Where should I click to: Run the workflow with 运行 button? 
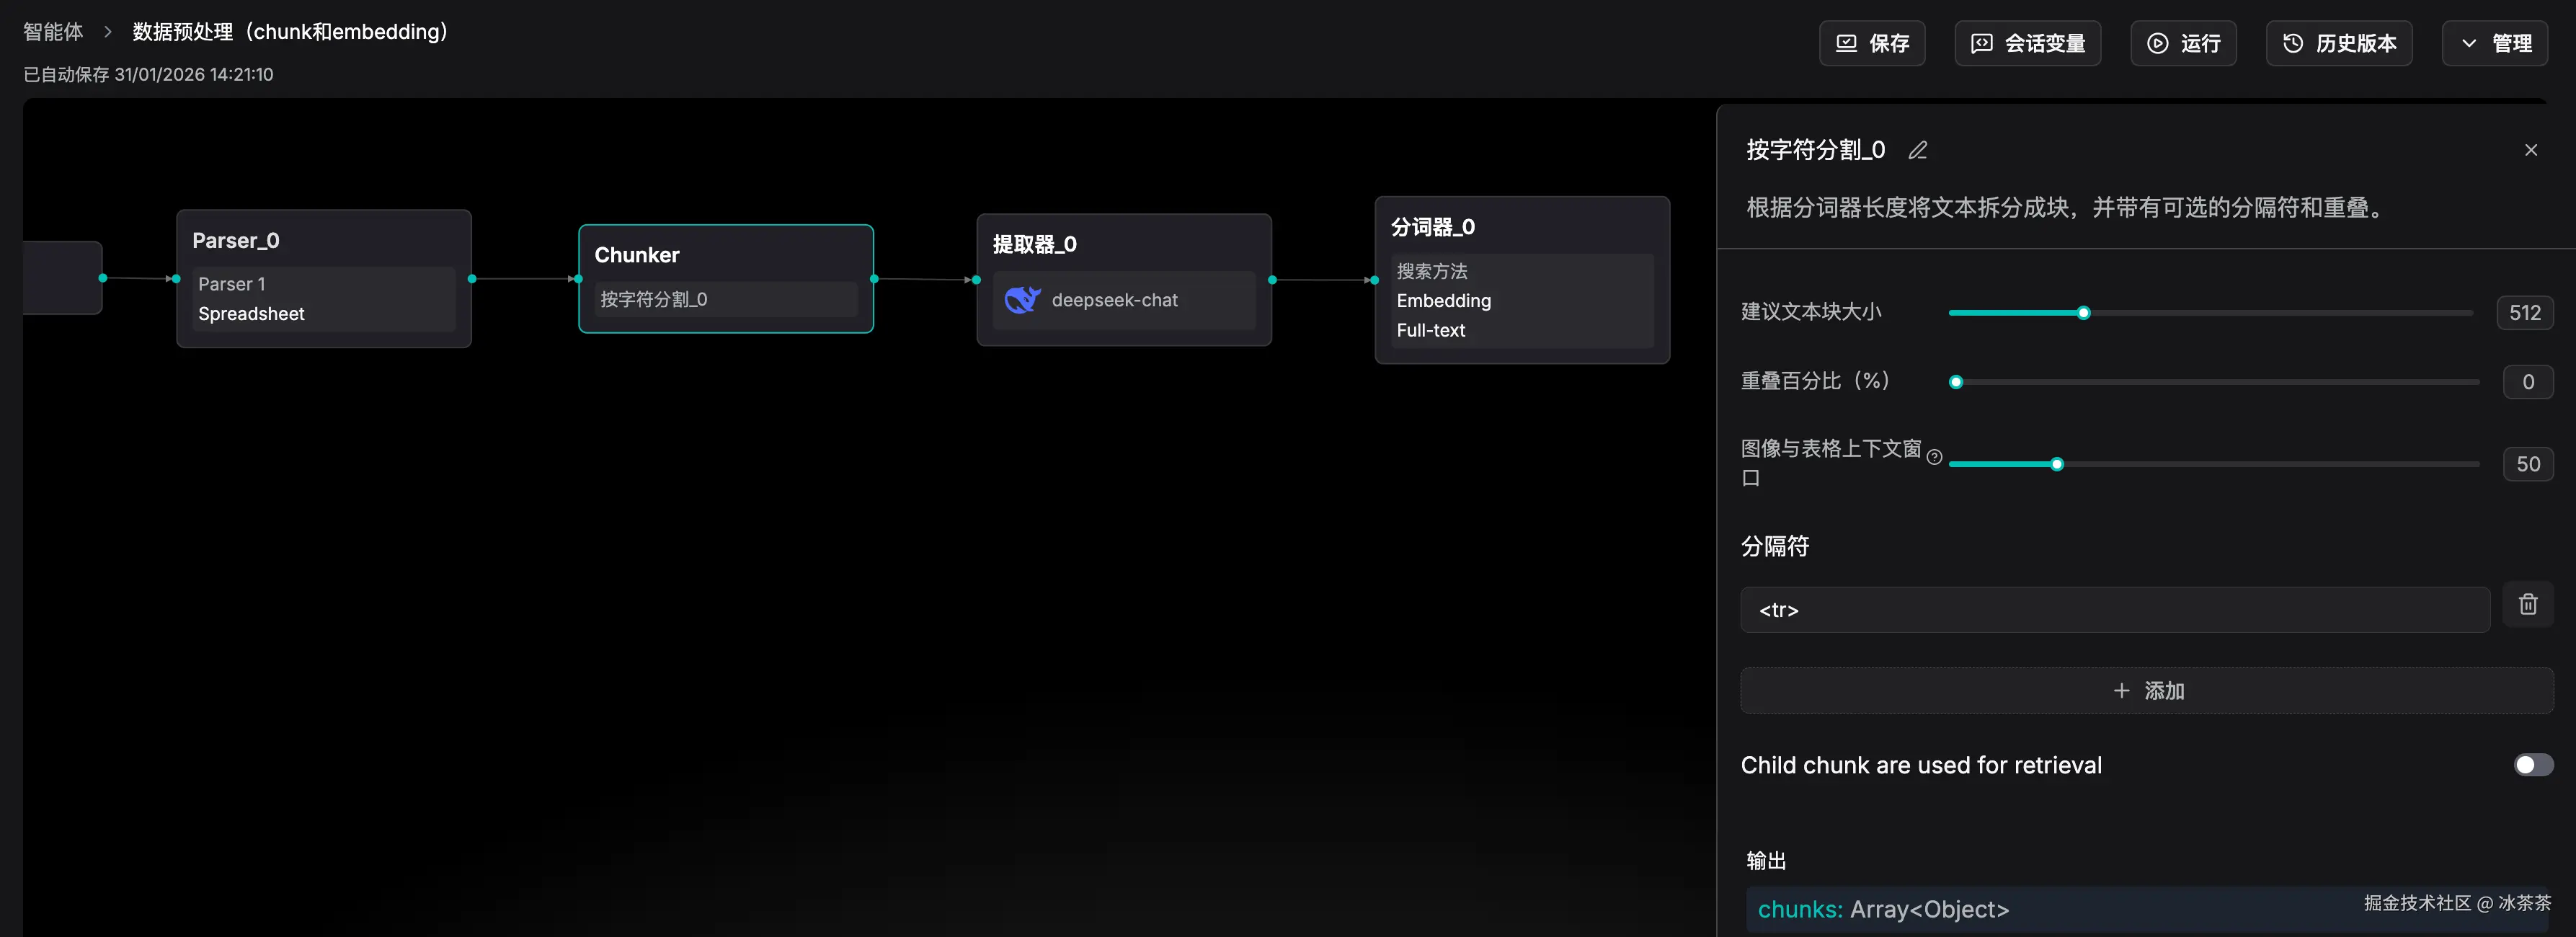[2183, 43]
